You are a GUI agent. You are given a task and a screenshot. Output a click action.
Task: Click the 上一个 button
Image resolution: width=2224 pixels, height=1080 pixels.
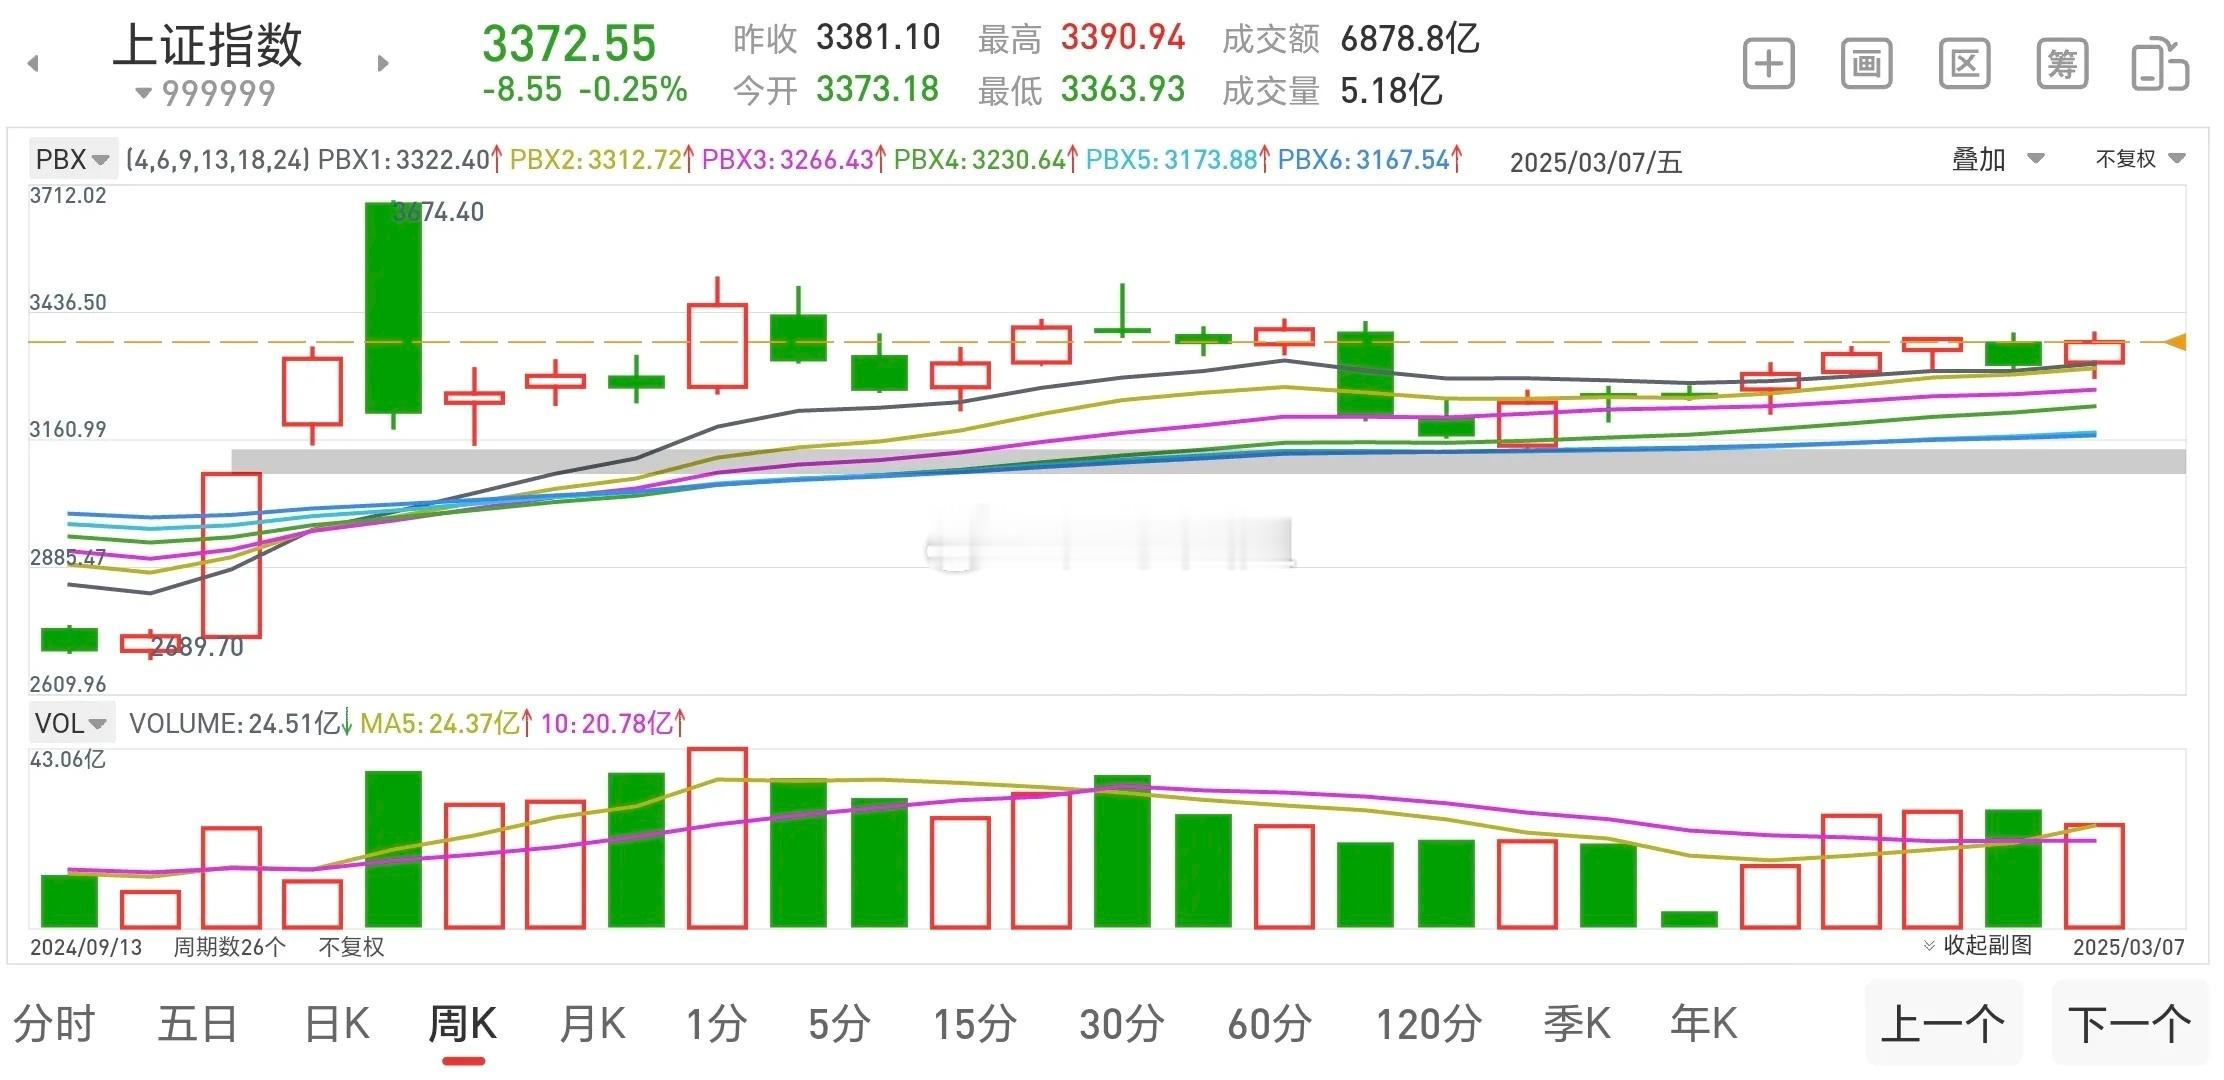coord(1943,1024)
